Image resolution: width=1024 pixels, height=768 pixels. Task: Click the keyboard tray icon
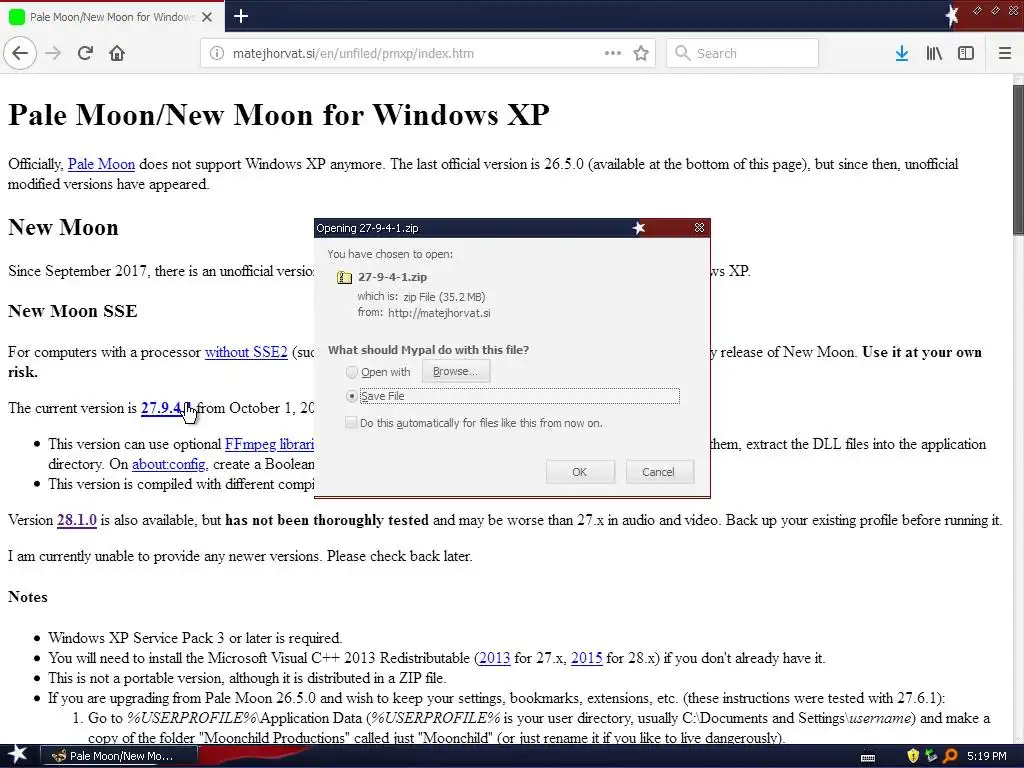tap(868, 757)
